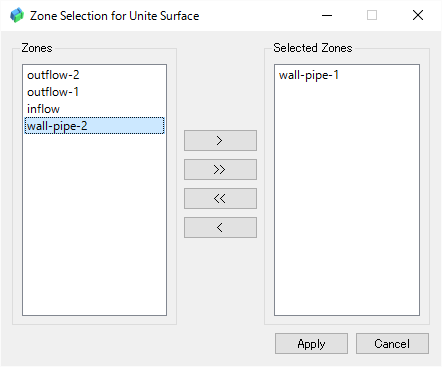Apply the zone selection
Viewport: 442px width, 367px height.
click(311, 343)
